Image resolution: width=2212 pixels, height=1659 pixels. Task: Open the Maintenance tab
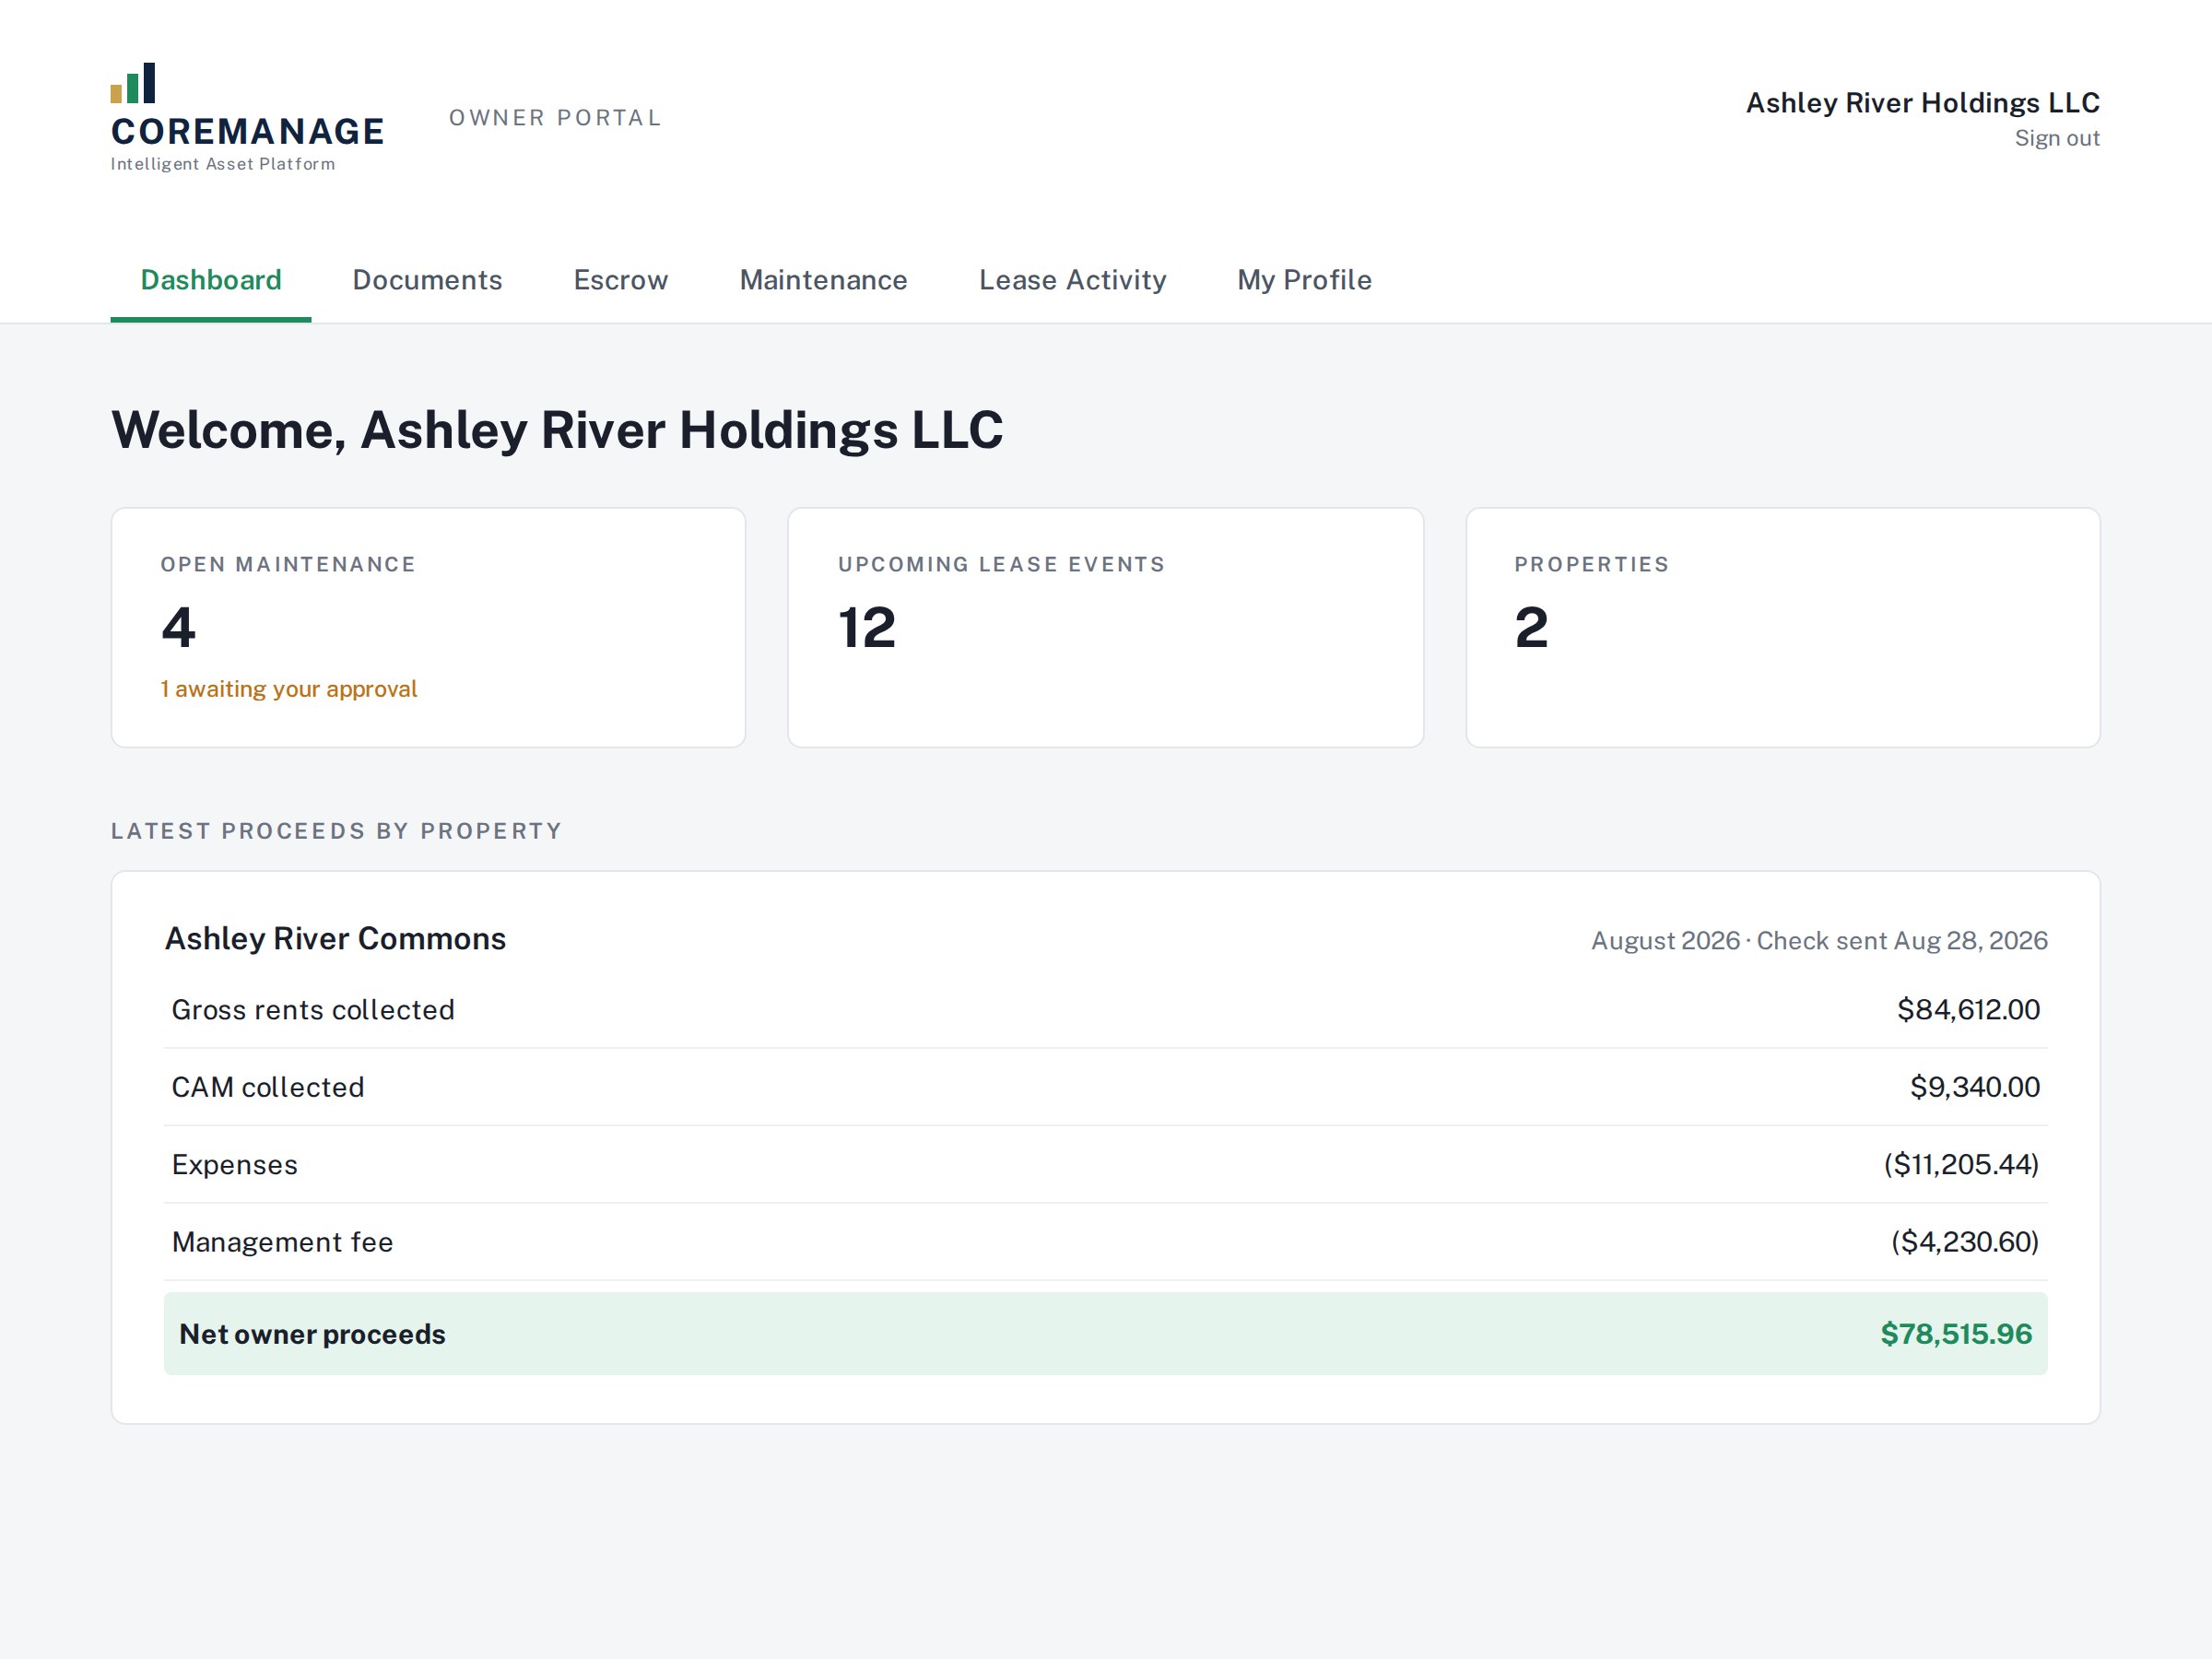click(x=823, y=280)
